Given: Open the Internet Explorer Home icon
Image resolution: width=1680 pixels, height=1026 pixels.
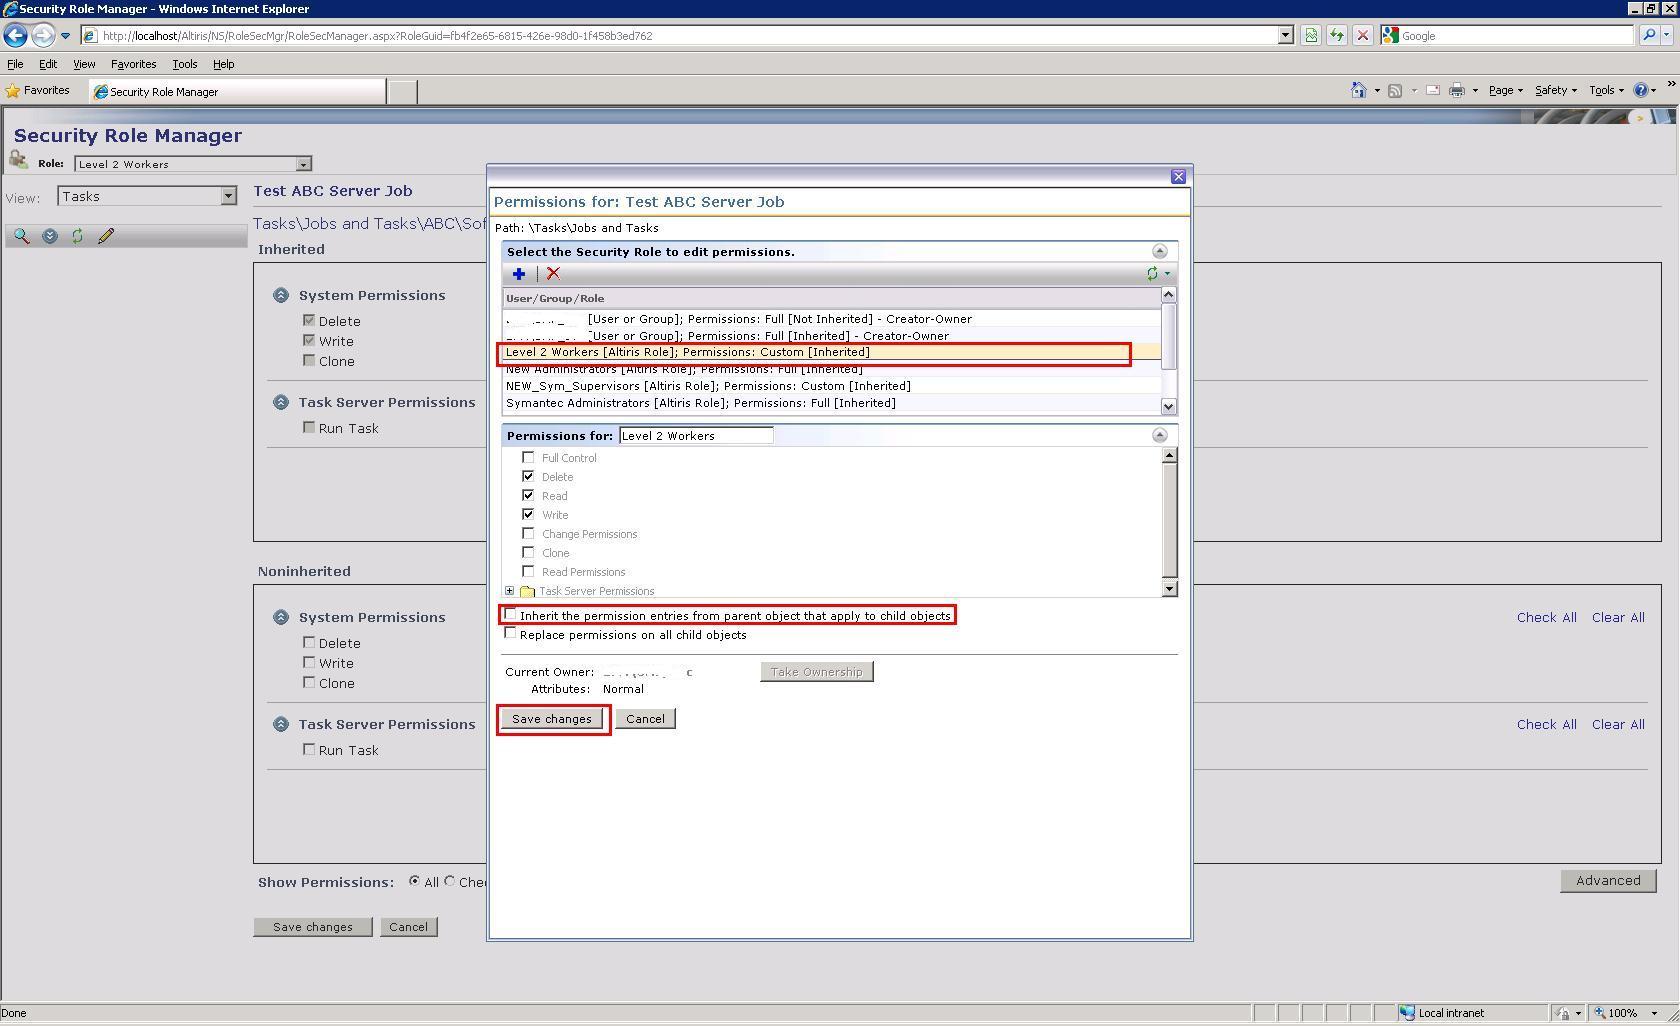Looking at the screenshot, I should (x=1357, y=91).
